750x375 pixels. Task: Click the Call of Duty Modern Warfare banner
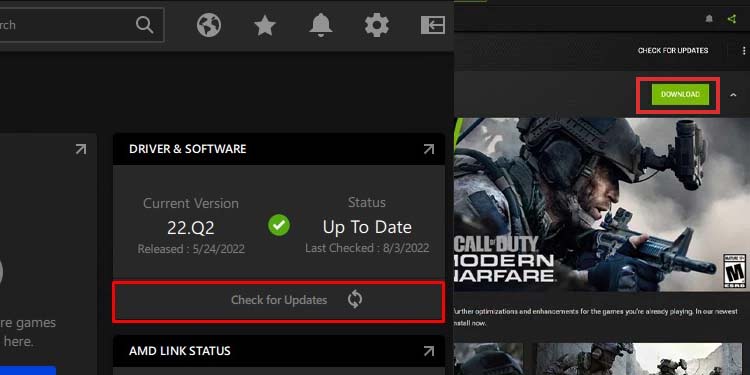(602, 205)
